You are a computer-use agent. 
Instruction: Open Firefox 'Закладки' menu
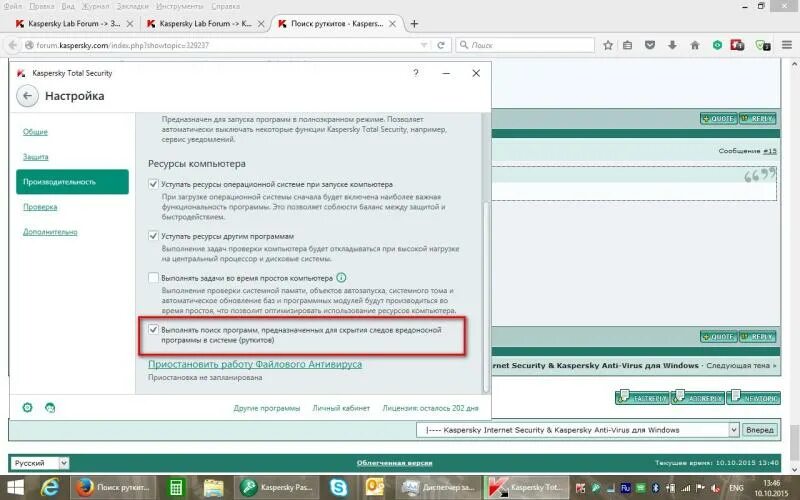[132, 6]
